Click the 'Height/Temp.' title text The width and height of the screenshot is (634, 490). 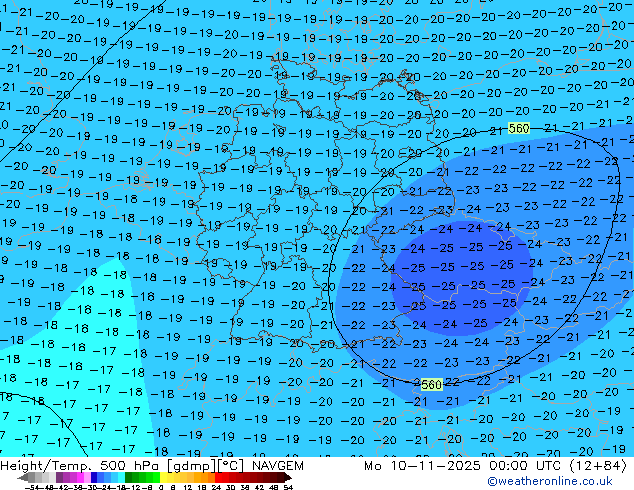(x=44, y=466)
